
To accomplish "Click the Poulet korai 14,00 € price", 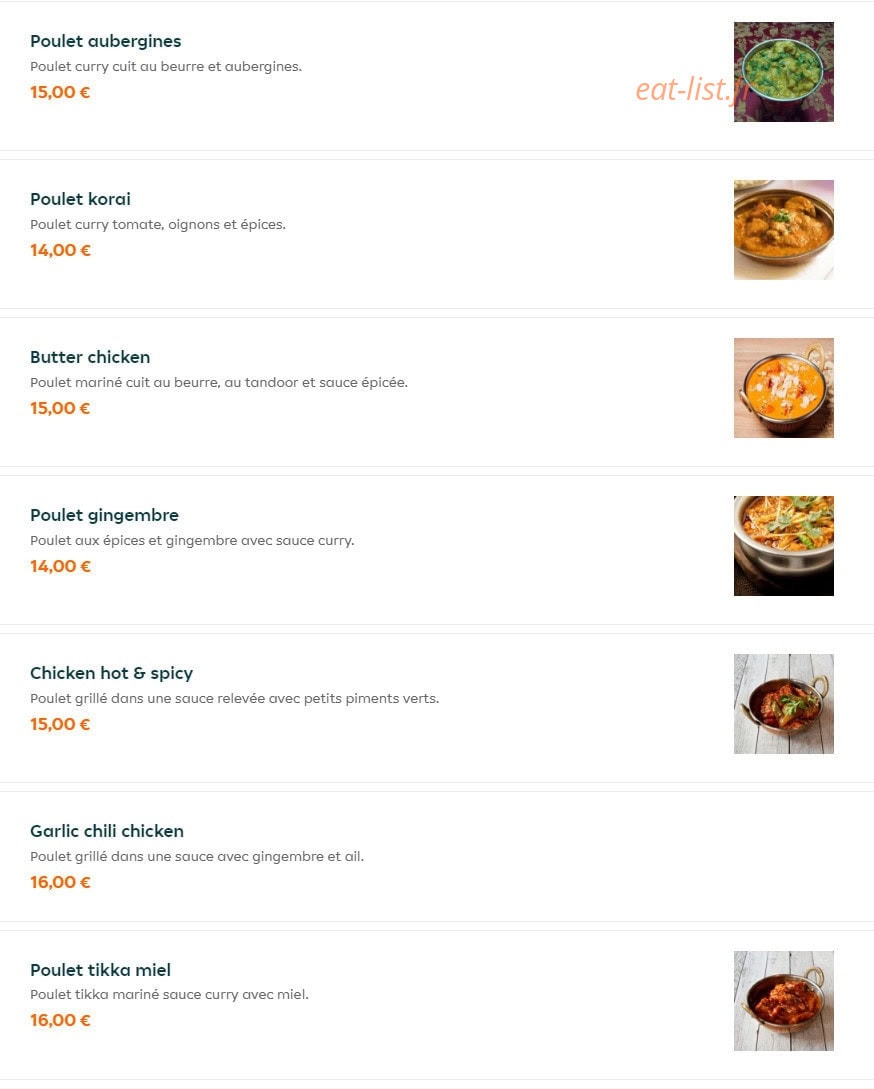I will pos(60,250).
